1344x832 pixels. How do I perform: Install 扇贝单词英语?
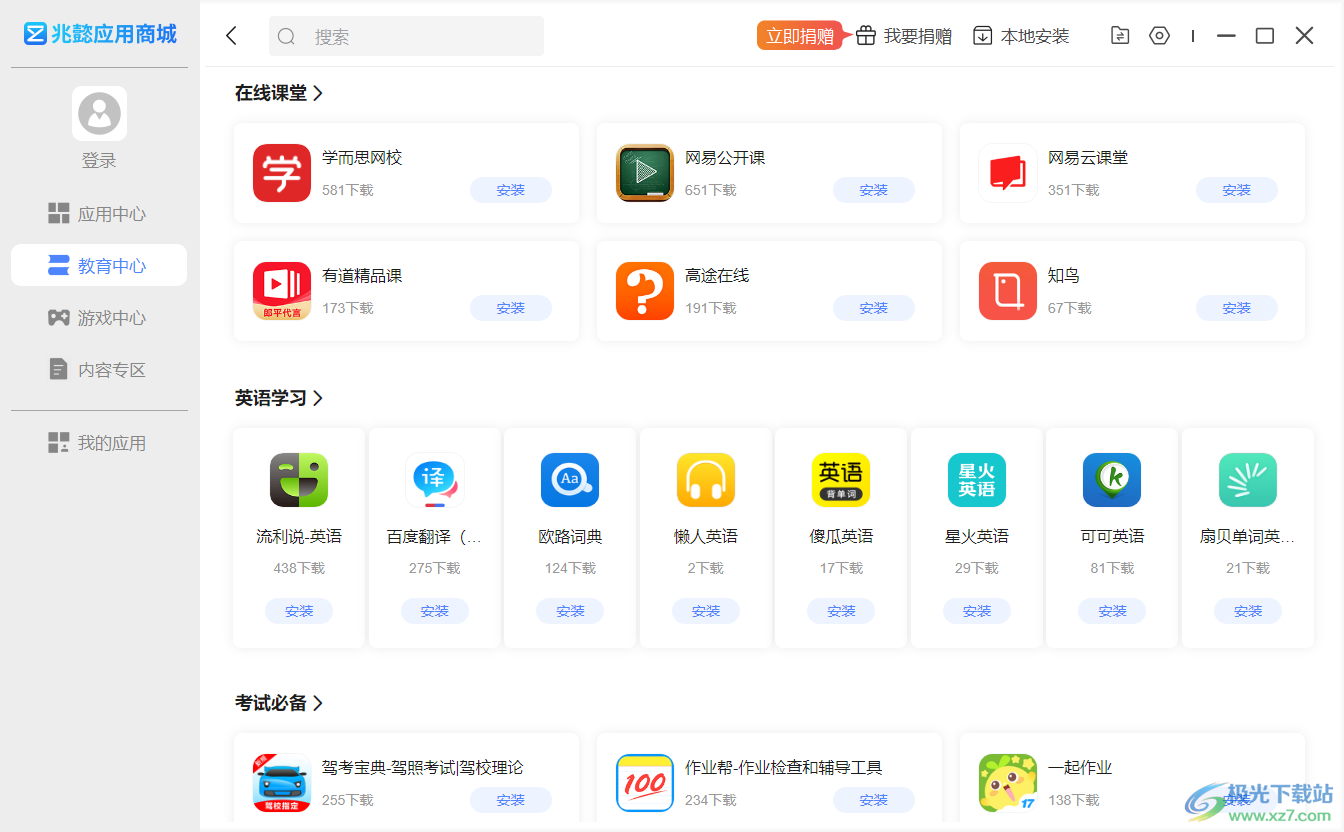pyautogui.click(x=1248, y=611)
